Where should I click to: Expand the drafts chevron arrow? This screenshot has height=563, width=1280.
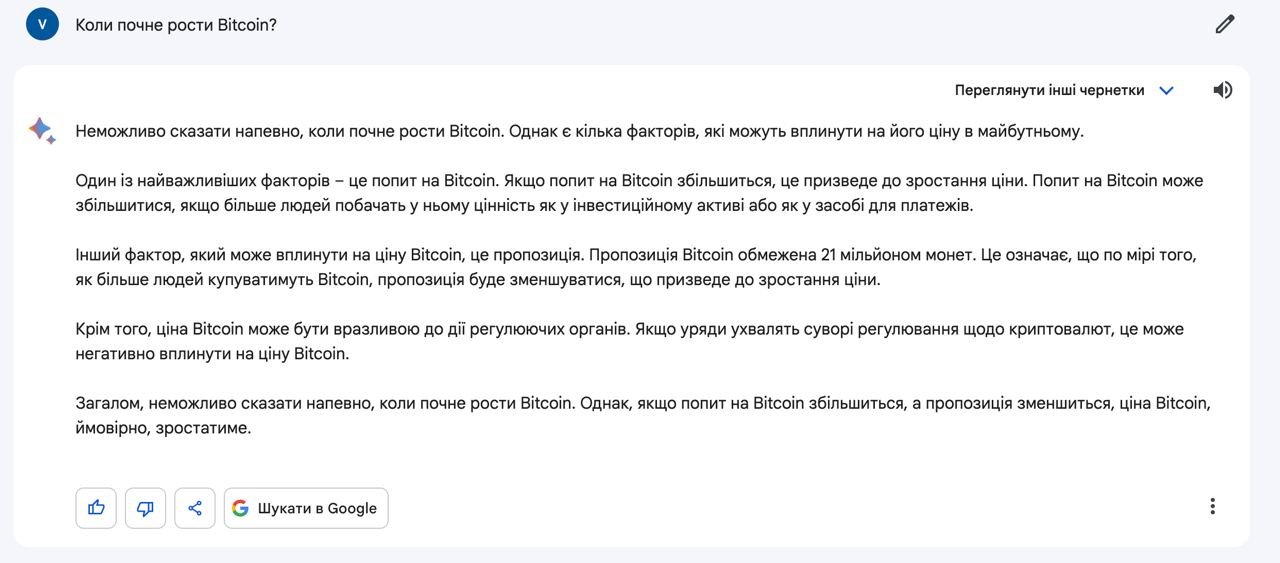pyautogui.click(x=1166, y=90)
